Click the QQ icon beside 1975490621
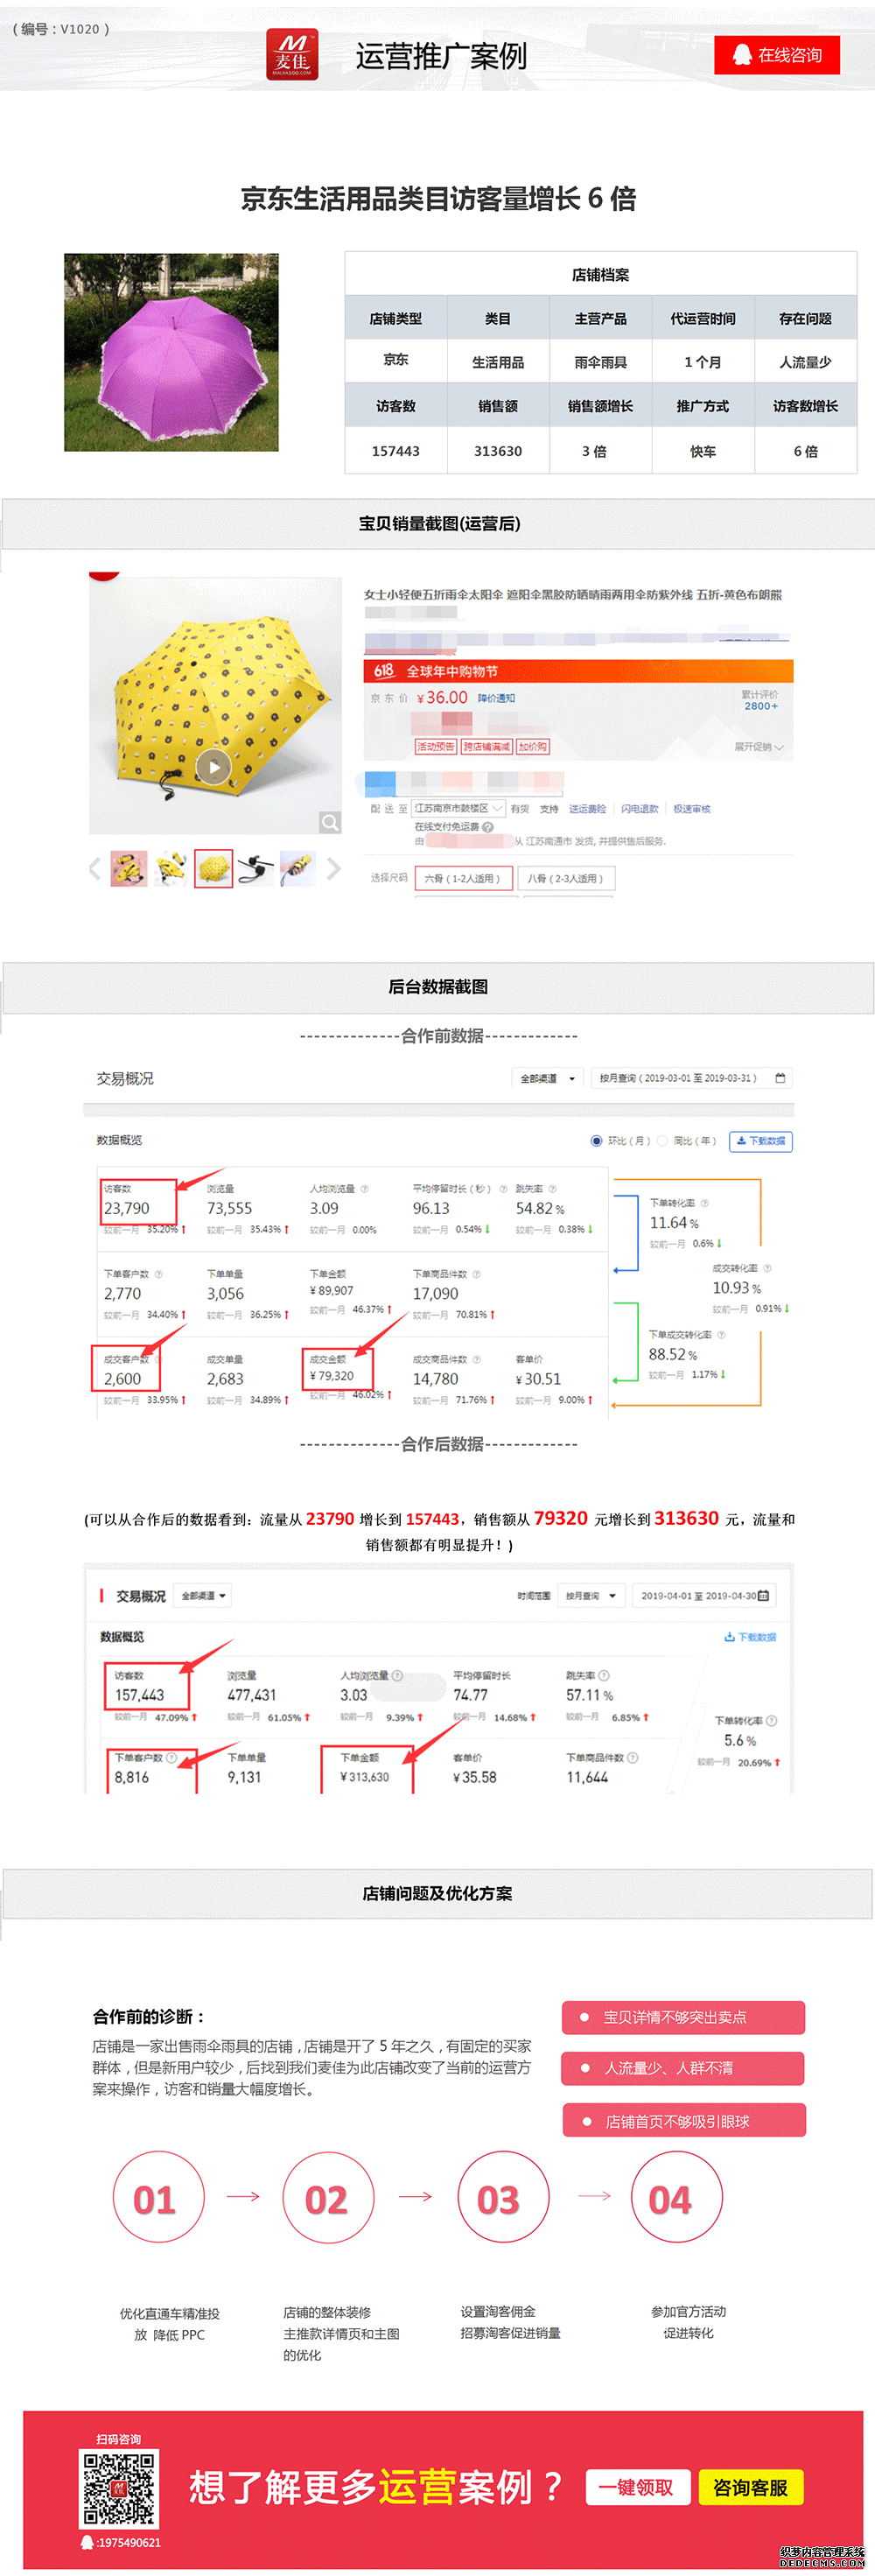875x2576 pixels. [x=87, y=2541]
